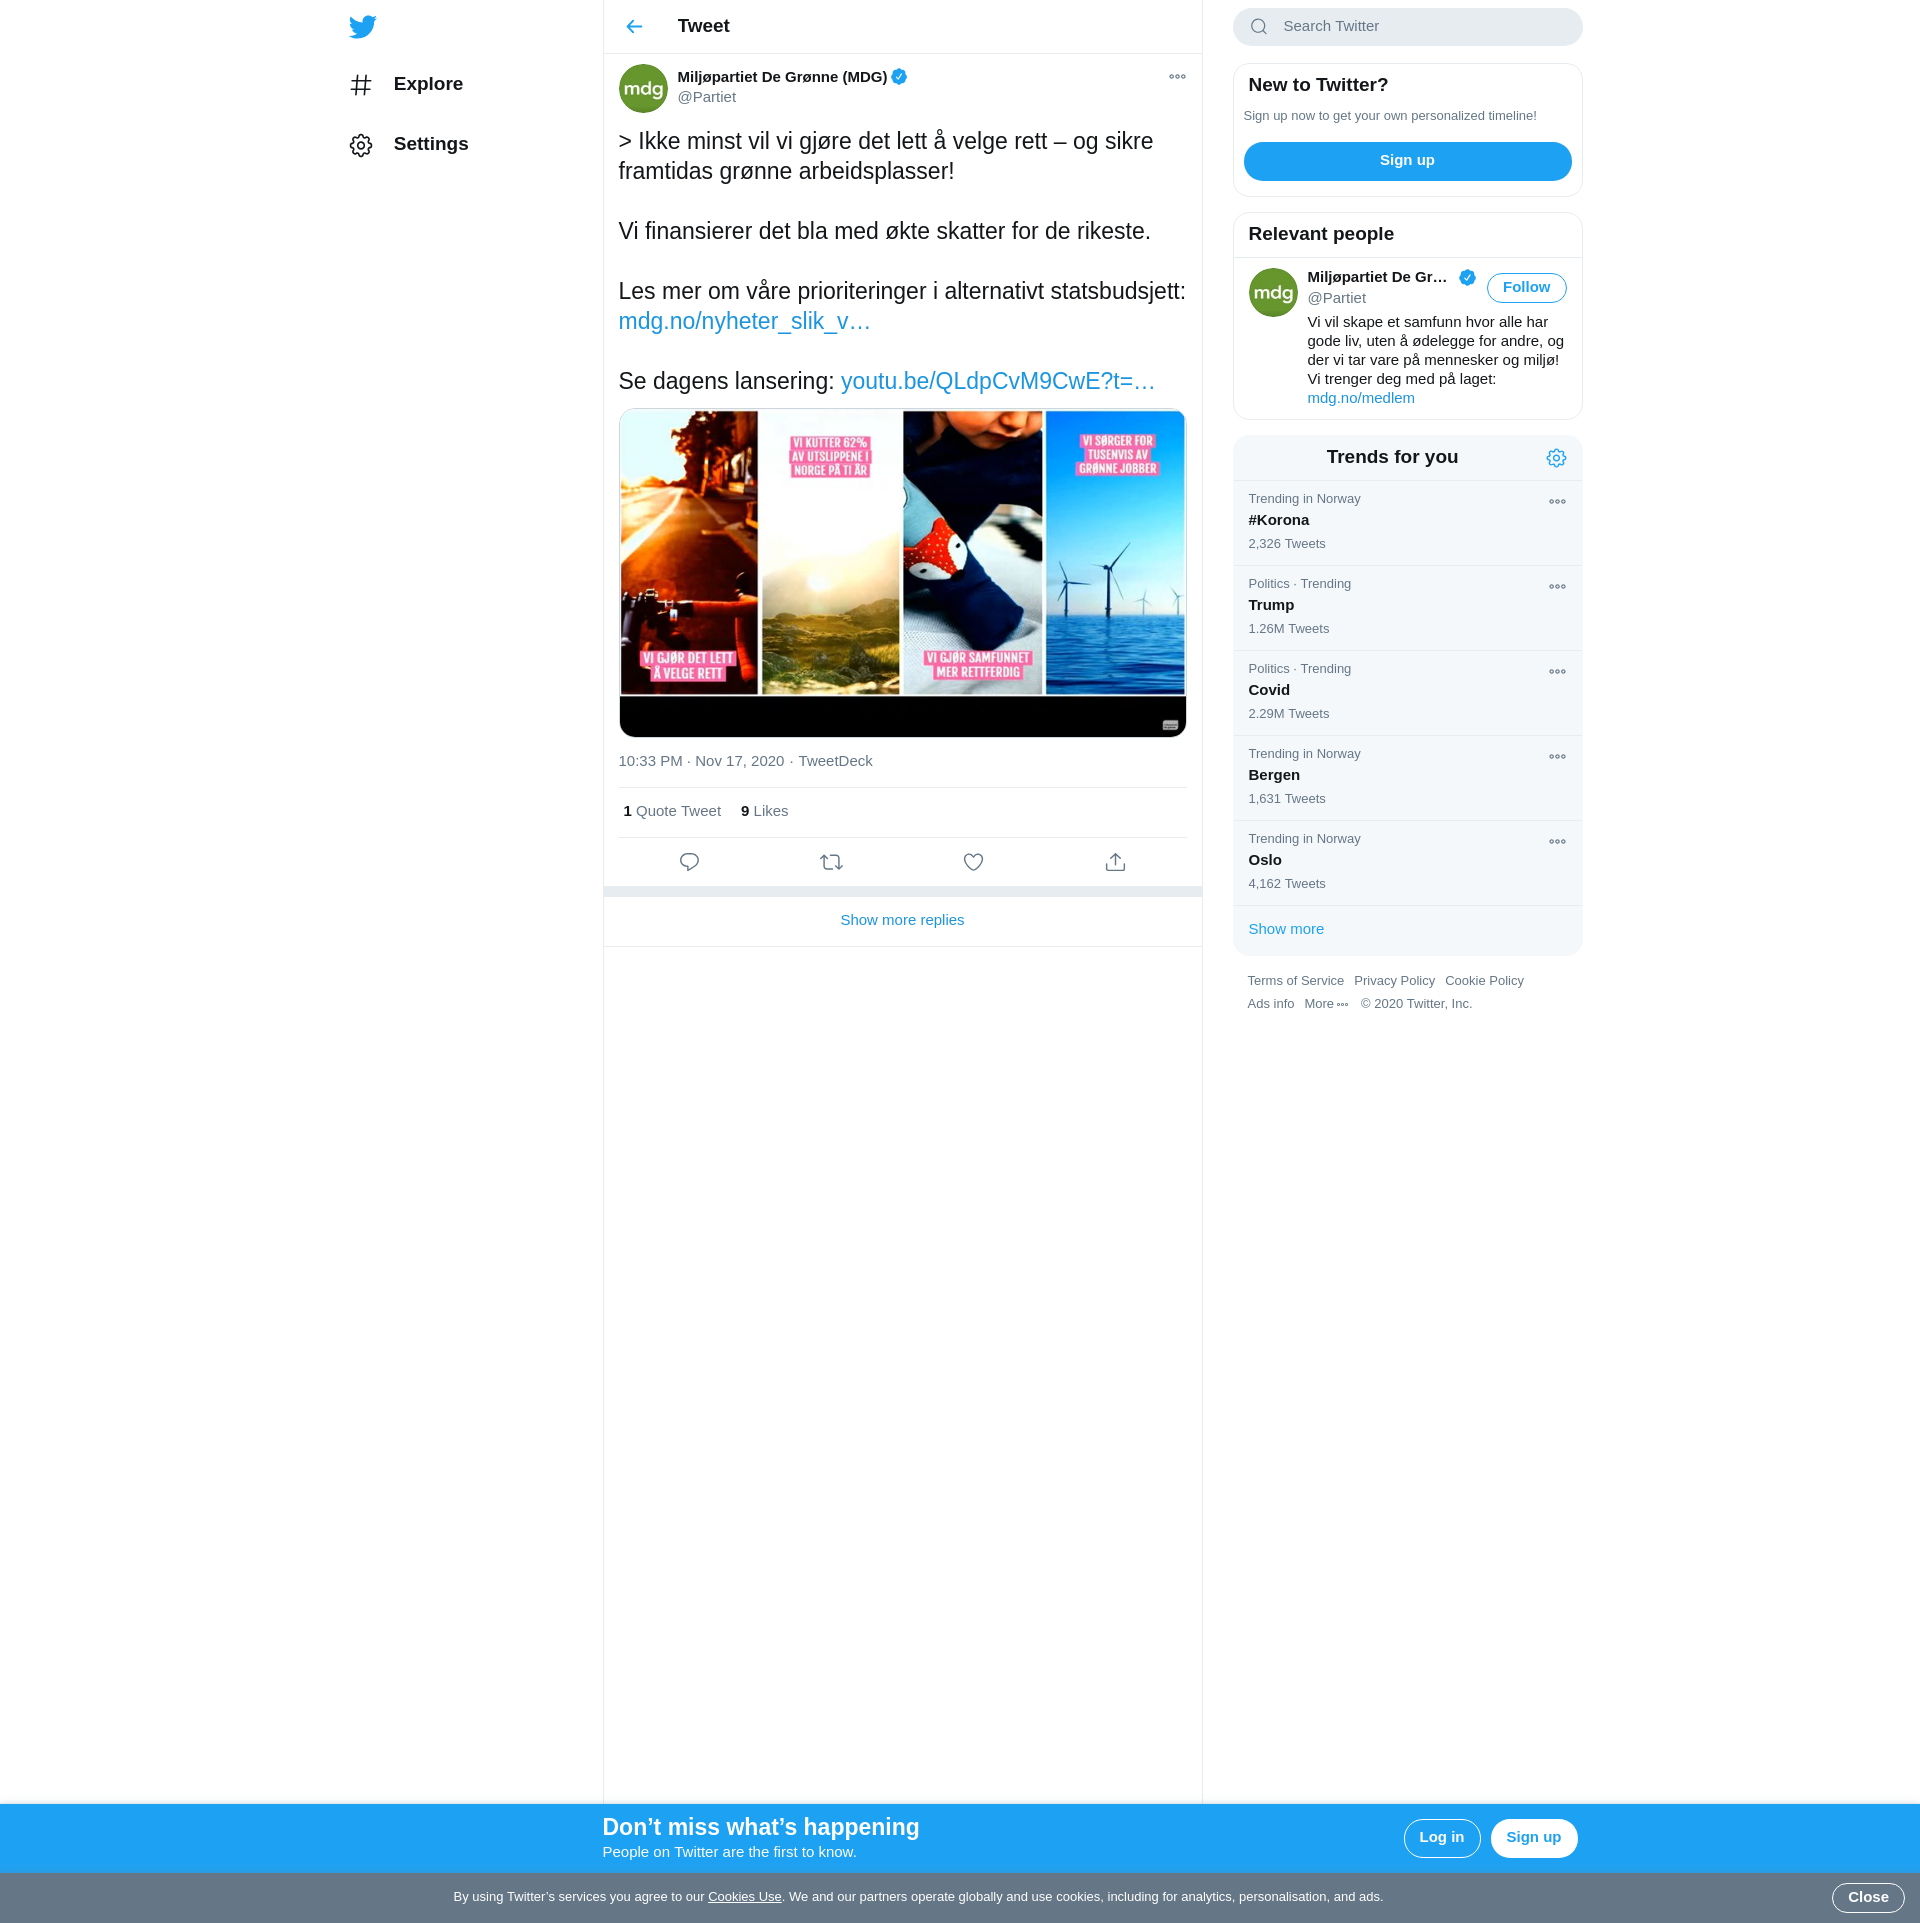Expand the More footer menu
Viewport: 1920px width, 1923px height.
1326,1004
